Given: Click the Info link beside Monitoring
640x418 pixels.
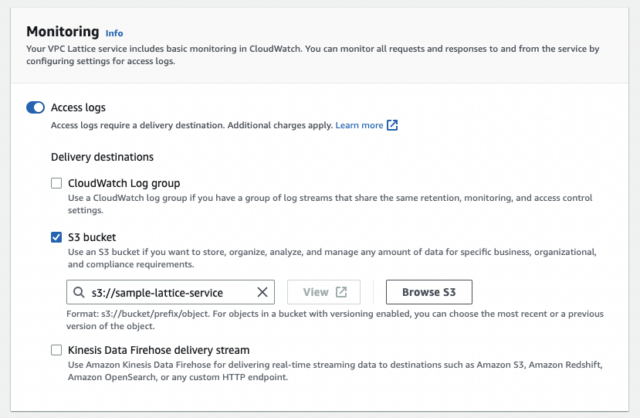Looking at the screenshot, I should coord(114,33).
